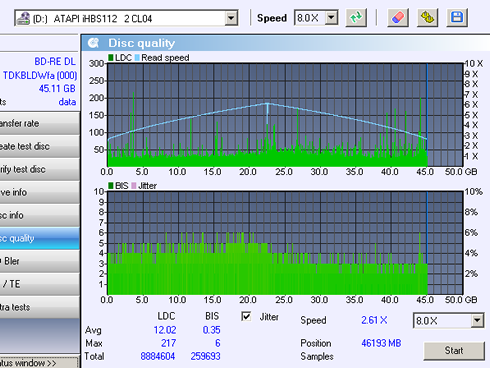Switch to Verify test disc
490x368 pixels.
click(40, 170)
